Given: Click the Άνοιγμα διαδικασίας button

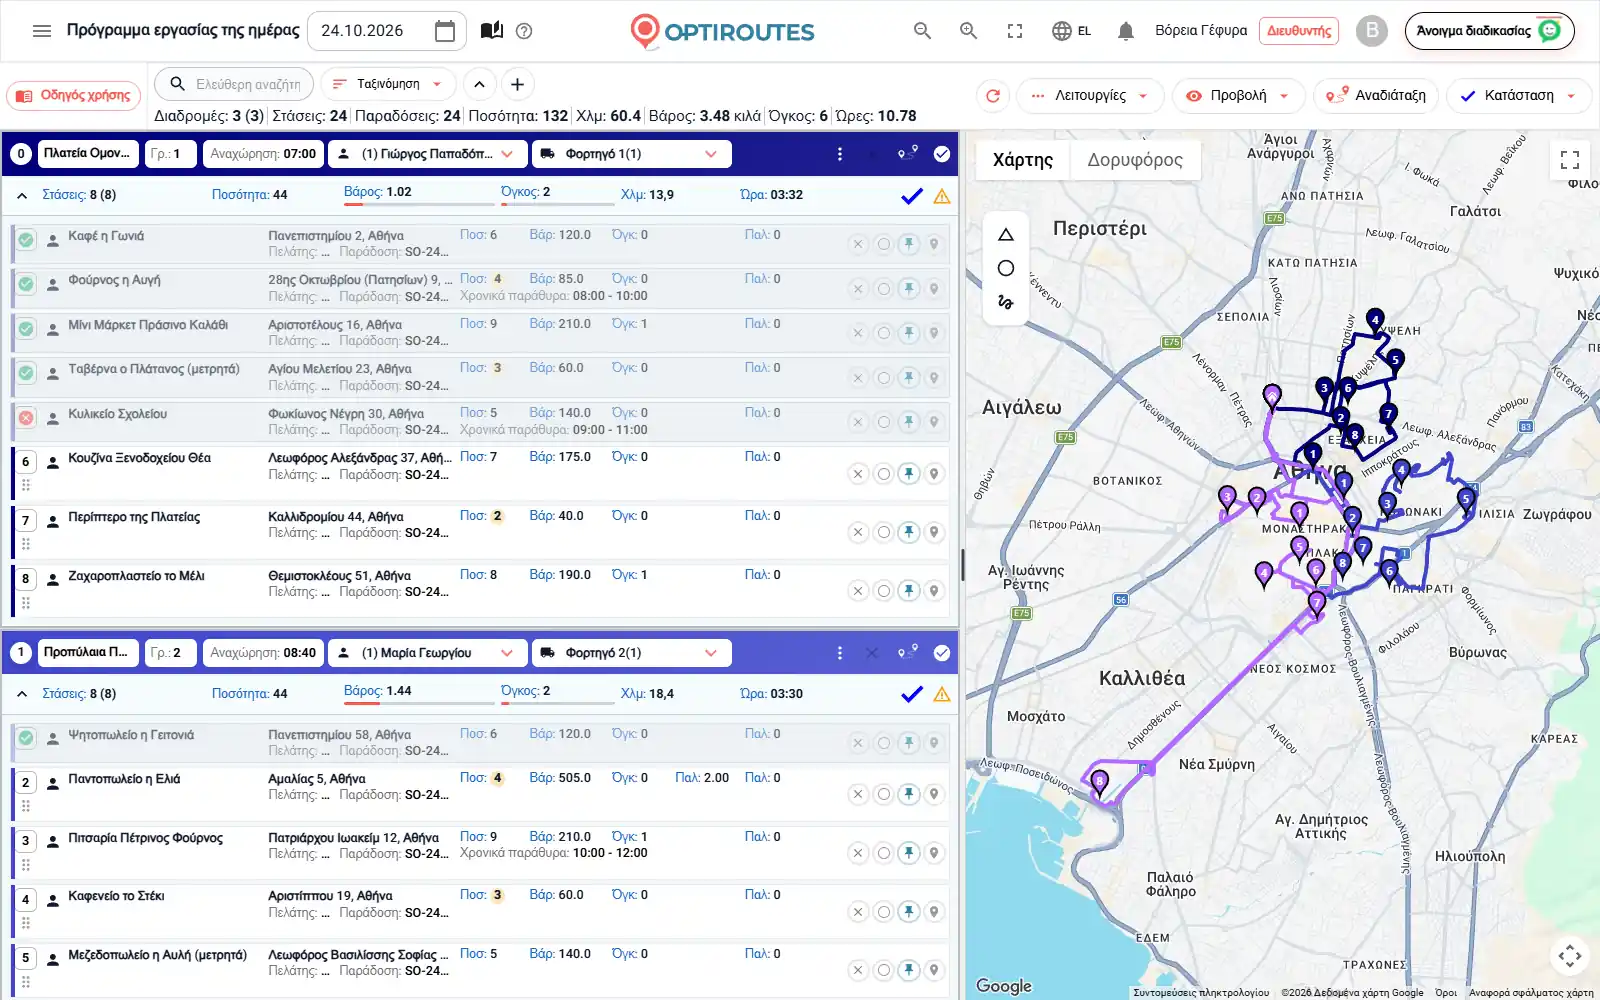Looking at the screenshot, I should point(1489,31).
